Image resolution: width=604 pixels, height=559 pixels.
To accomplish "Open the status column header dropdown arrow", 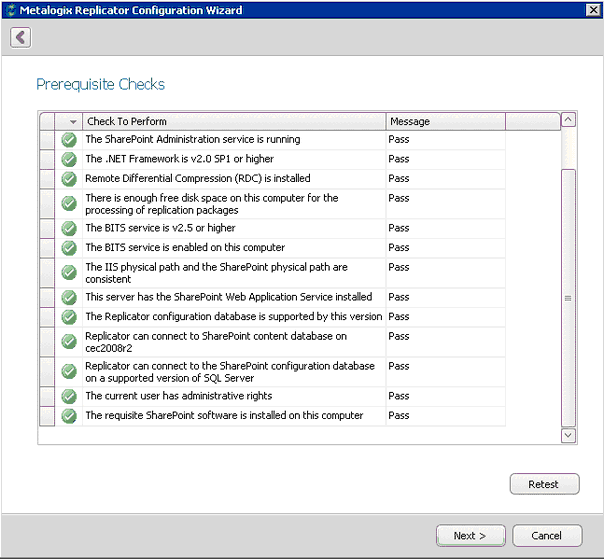I will (73, 122).
